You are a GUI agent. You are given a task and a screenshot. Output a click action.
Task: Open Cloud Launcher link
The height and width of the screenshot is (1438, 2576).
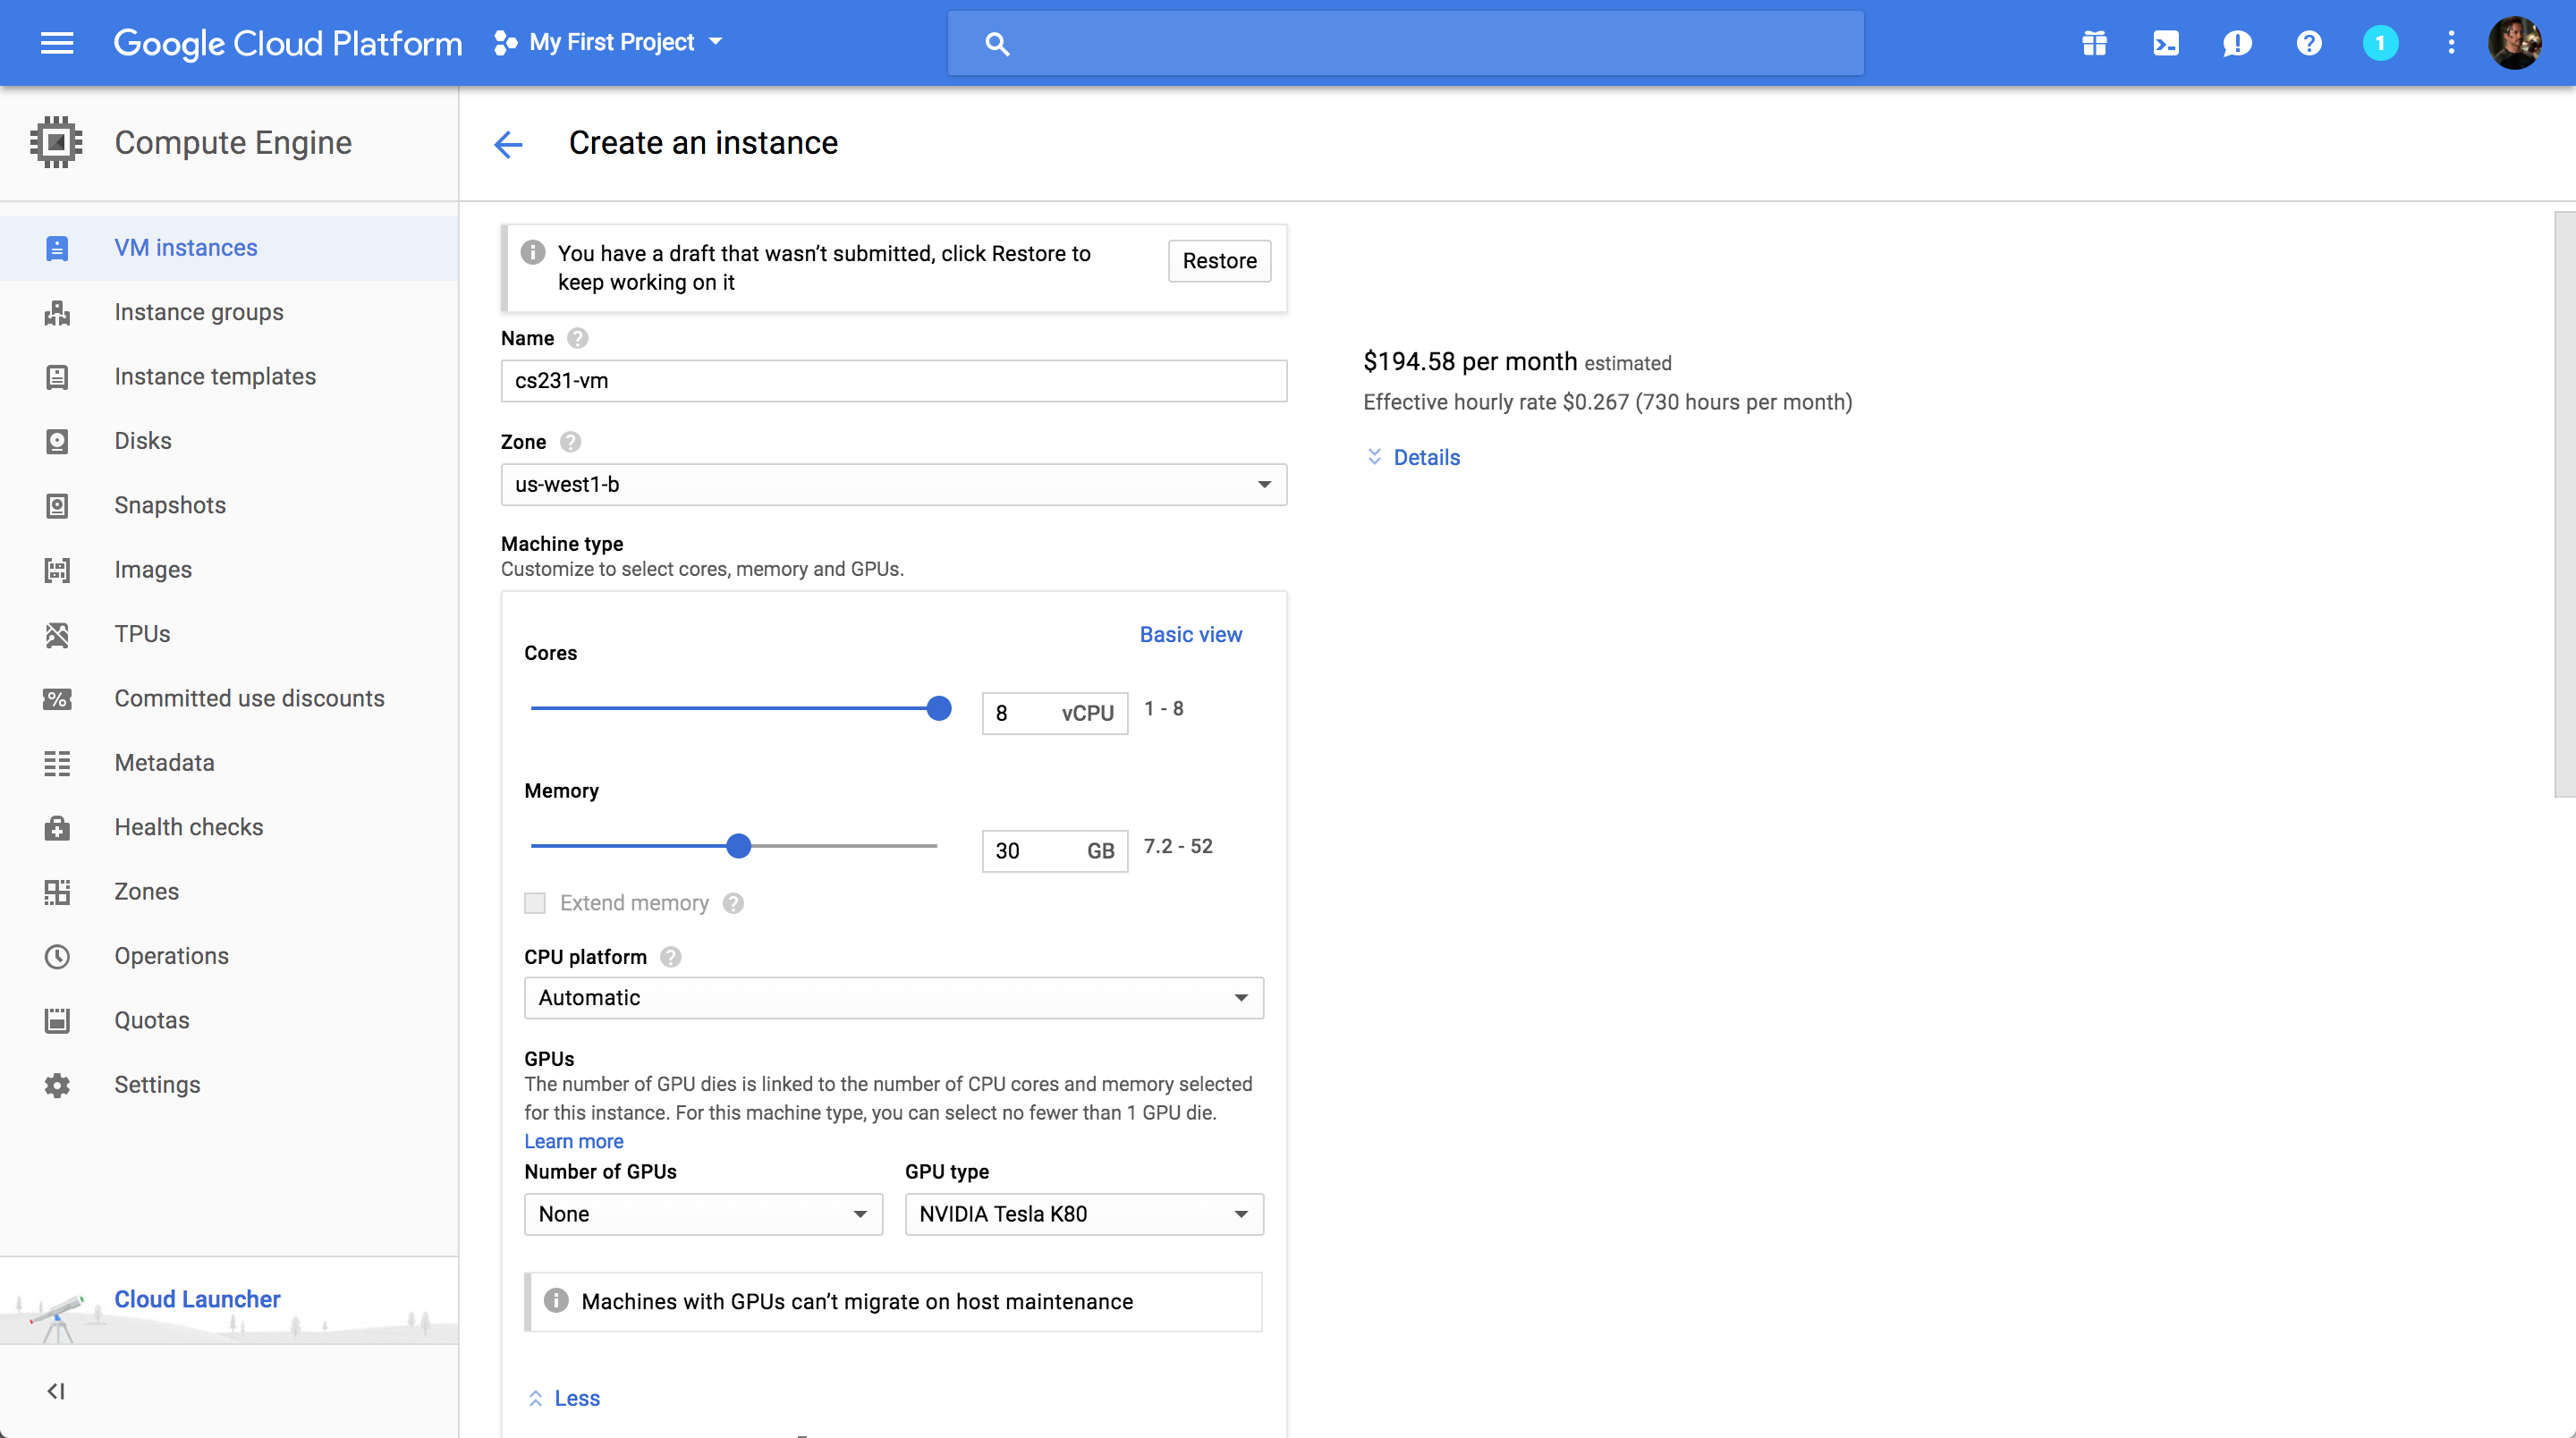197,1299
